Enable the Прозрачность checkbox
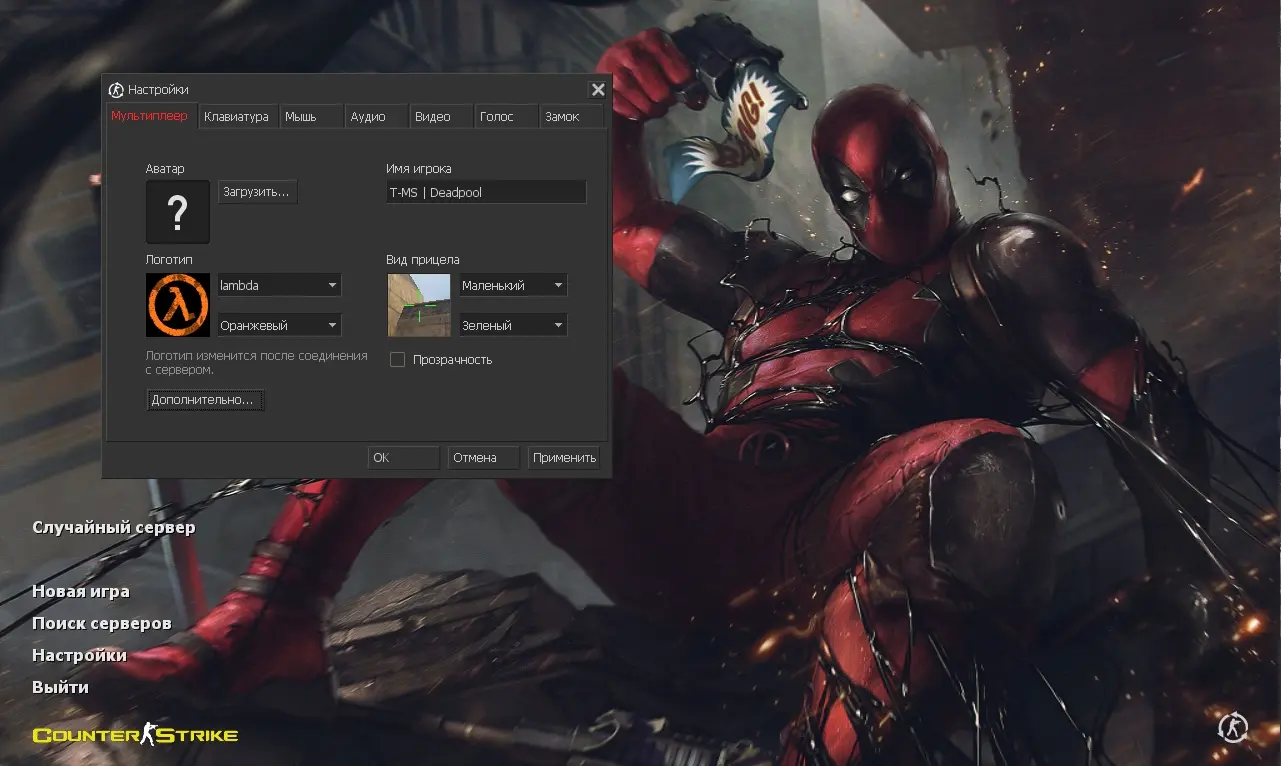Image resolution: width=1281 pixels, height=766 pixels. pyautogui.click(x=397, y=359)
